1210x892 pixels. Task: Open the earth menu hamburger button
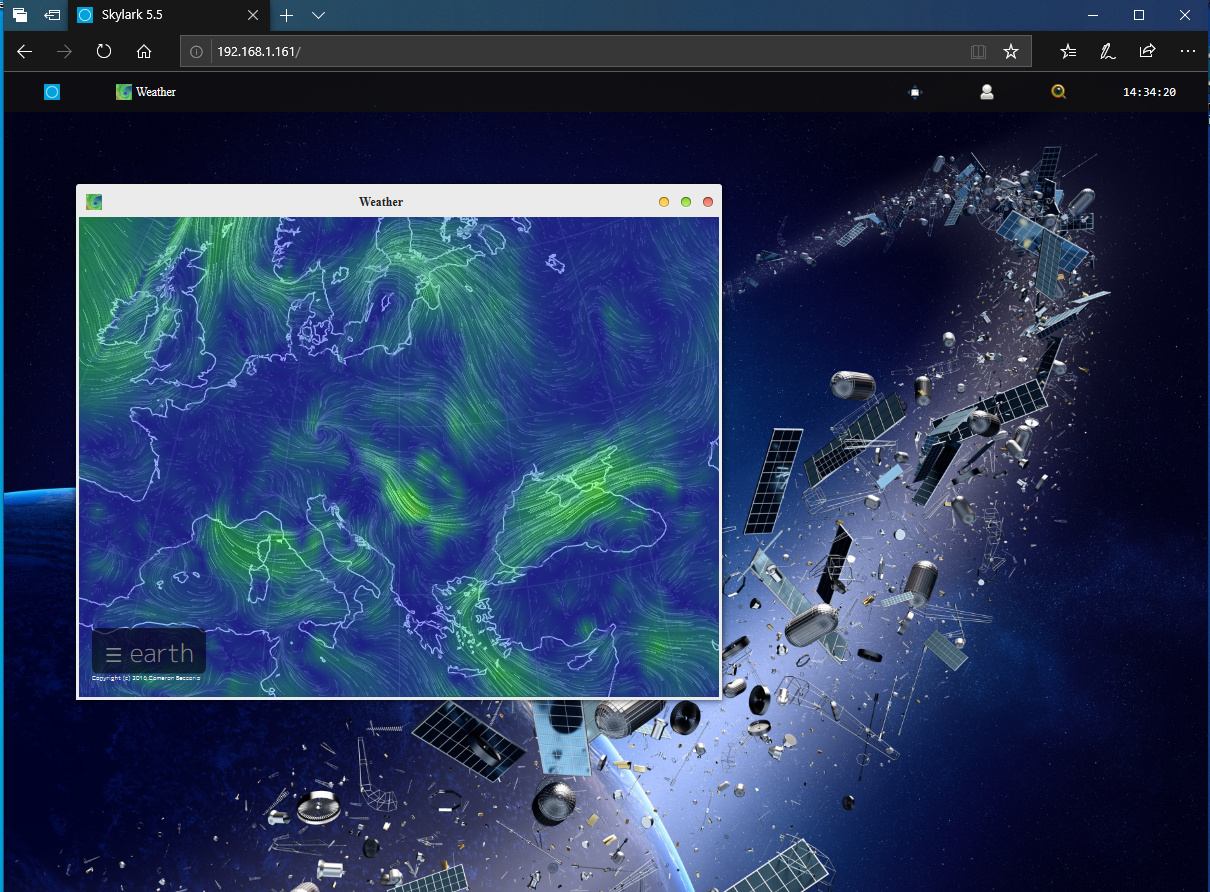coord(114,654)
